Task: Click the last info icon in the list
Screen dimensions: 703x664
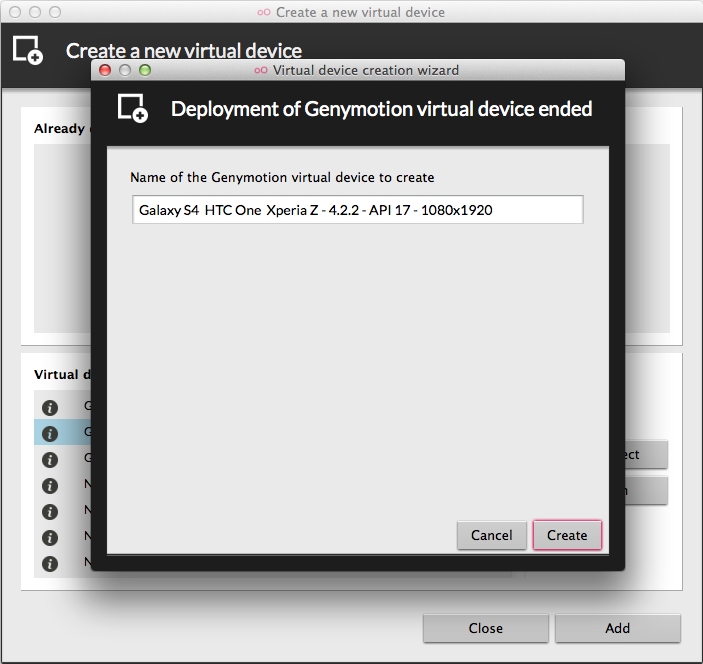Action: [50, 563]
